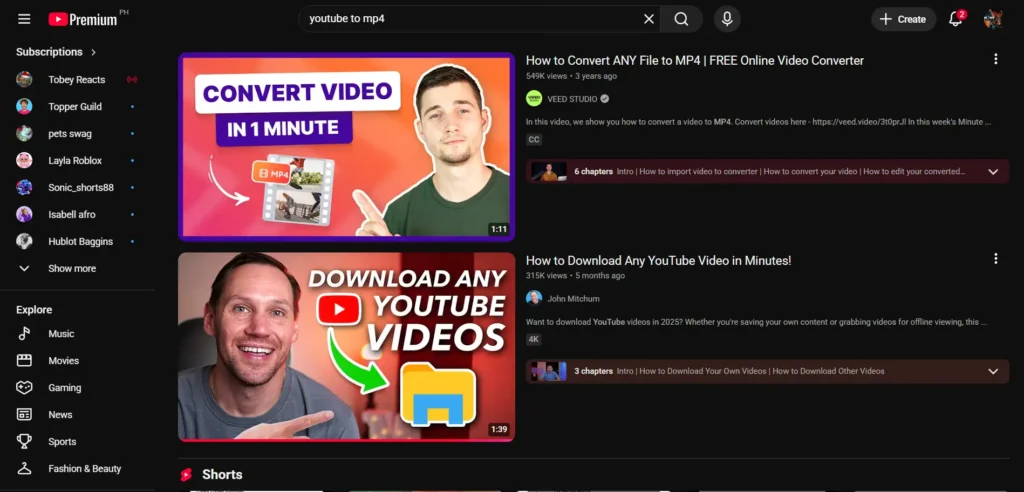The width and height of the screenshot is (1024, 492).
Task: Click the Fashion & Beauty hanger icon
Action: pos(24,468)
